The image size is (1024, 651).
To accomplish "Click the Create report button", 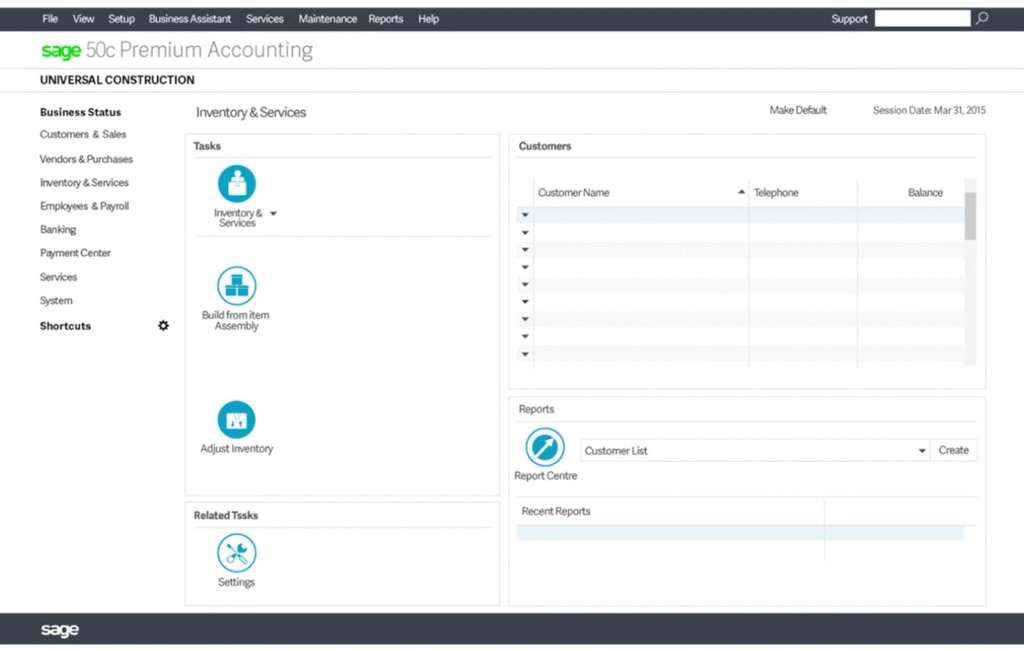I will point(953,450).
